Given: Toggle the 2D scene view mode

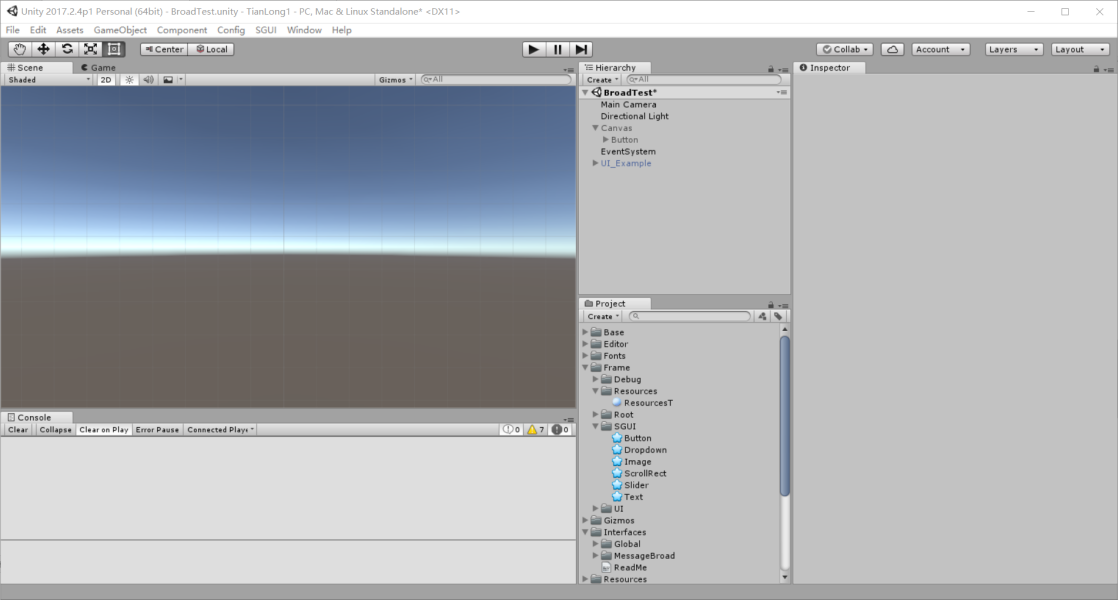Looking at the screenshot, I should [106, 80].
